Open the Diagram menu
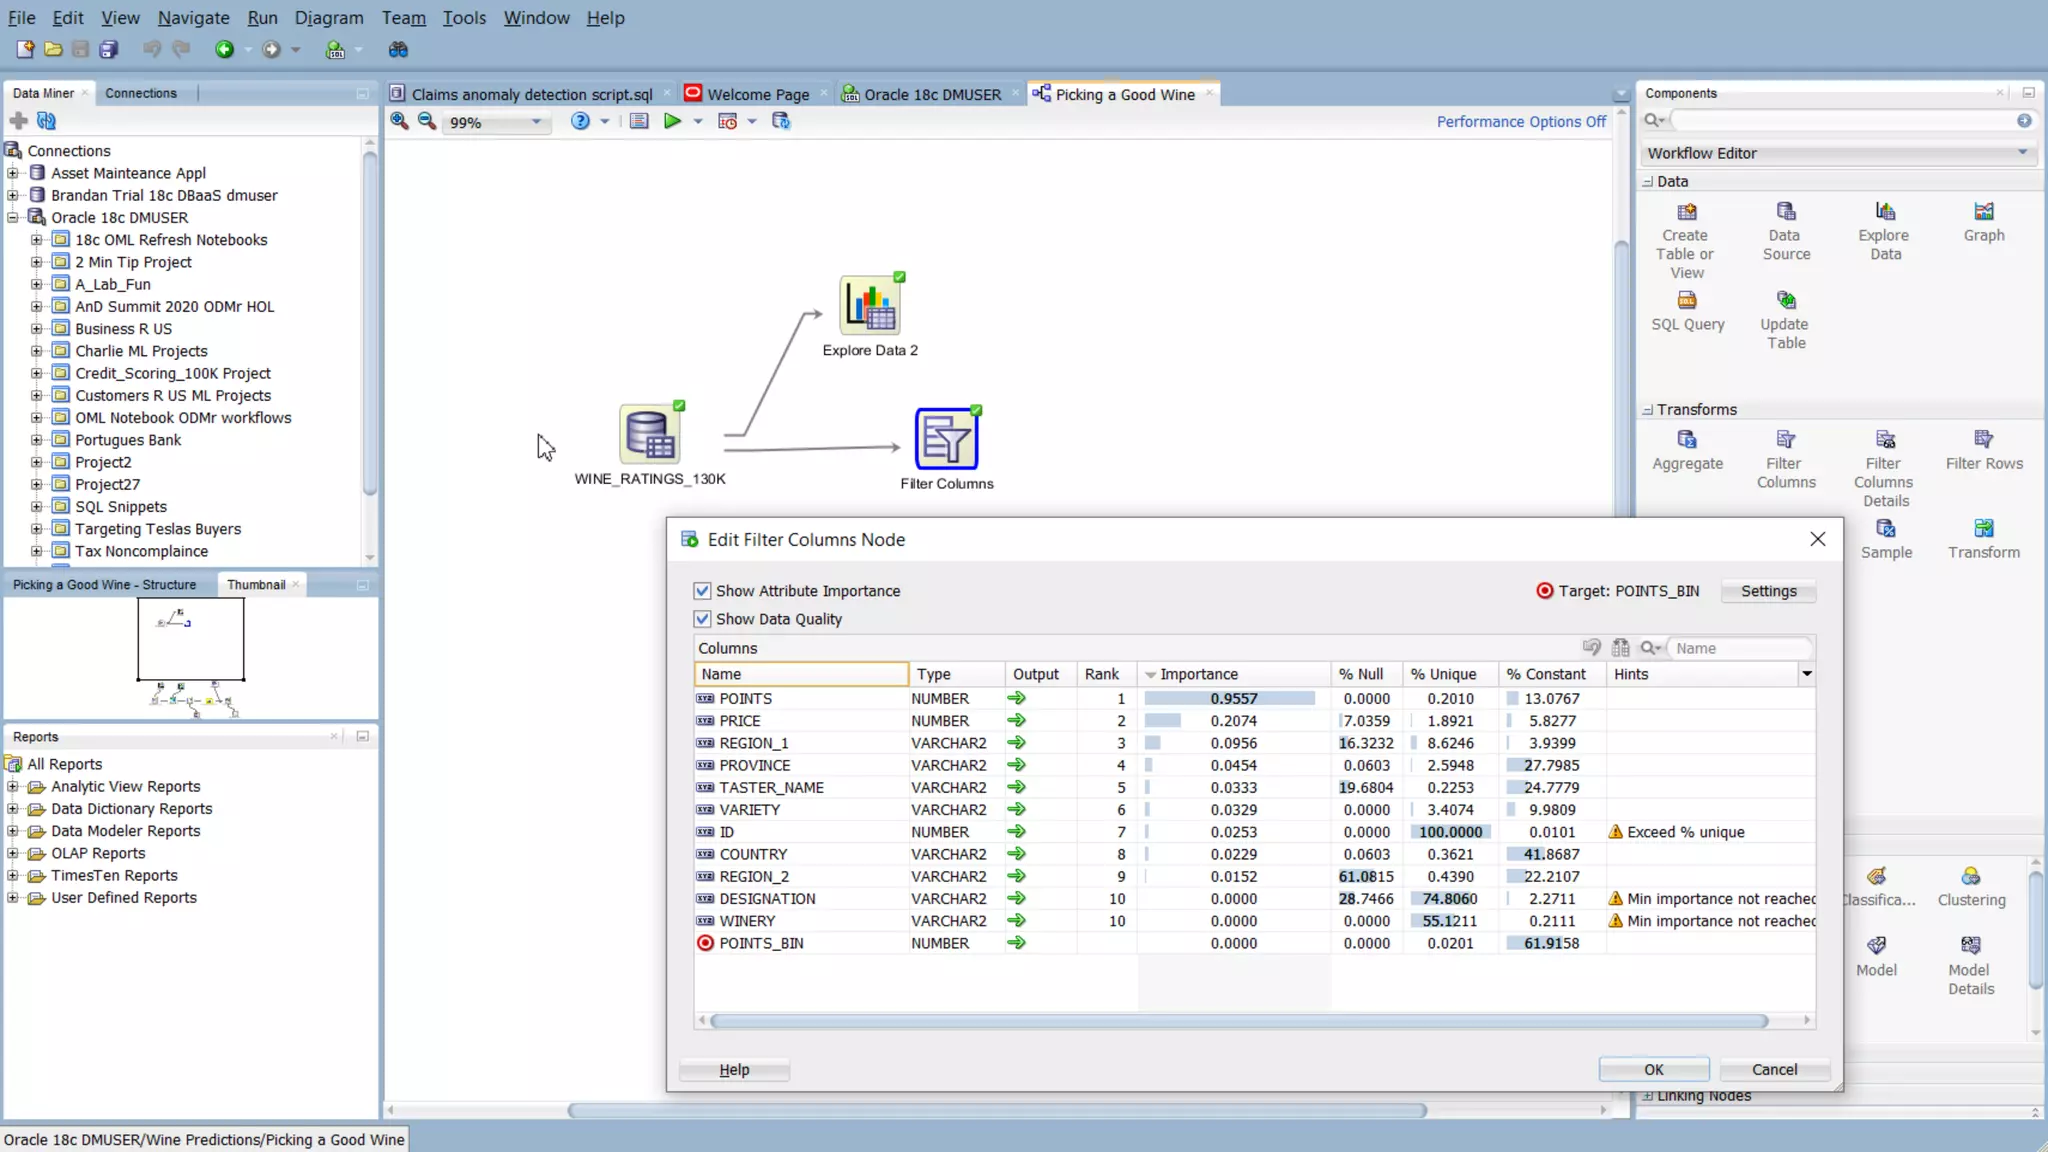The width and height of the screenshot is (2048, 1152). [328, 18]
